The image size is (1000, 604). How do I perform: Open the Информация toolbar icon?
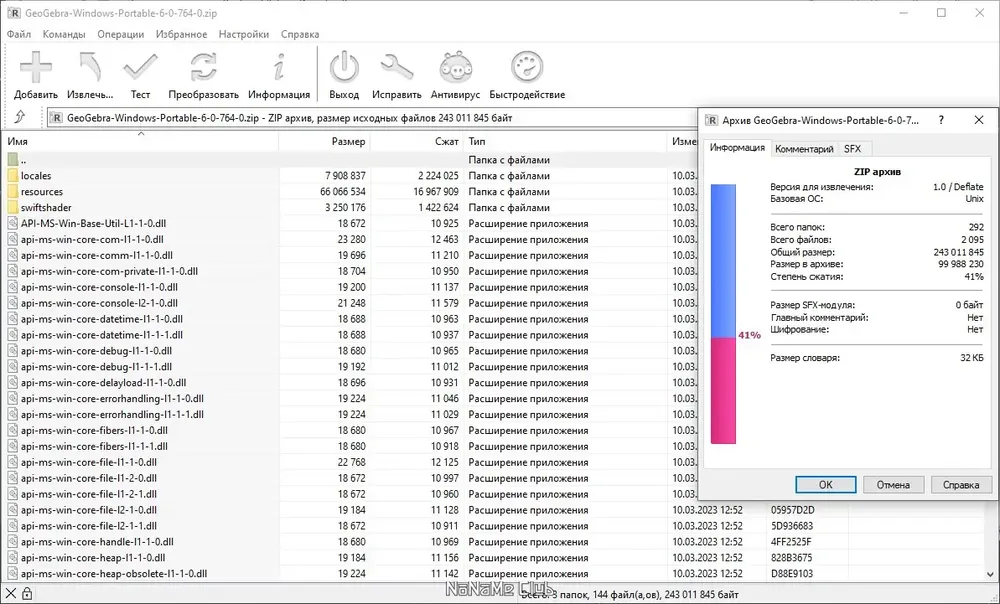[x=279, y=67]
